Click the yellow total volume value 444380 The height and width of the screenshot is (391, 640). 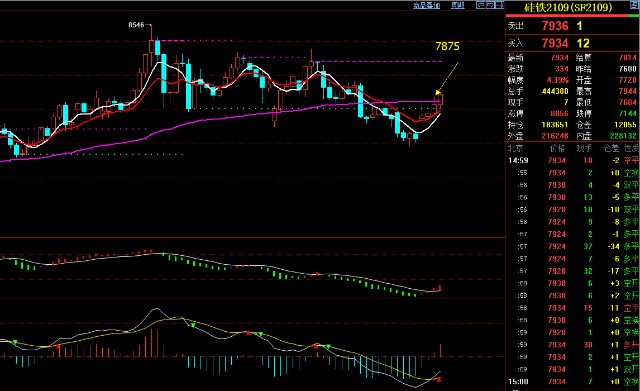(555, 91)
